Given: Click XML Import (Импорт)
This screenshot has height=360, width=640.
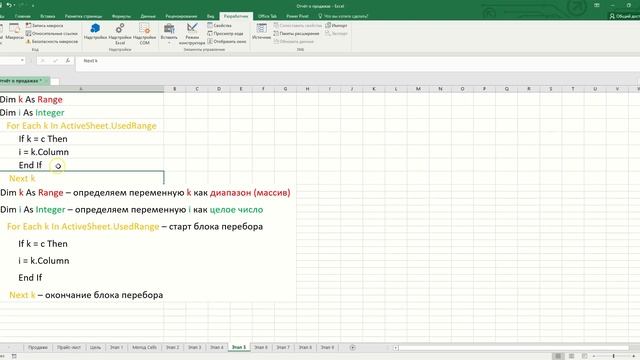Looking at the screenshot, I should (336, 25).
